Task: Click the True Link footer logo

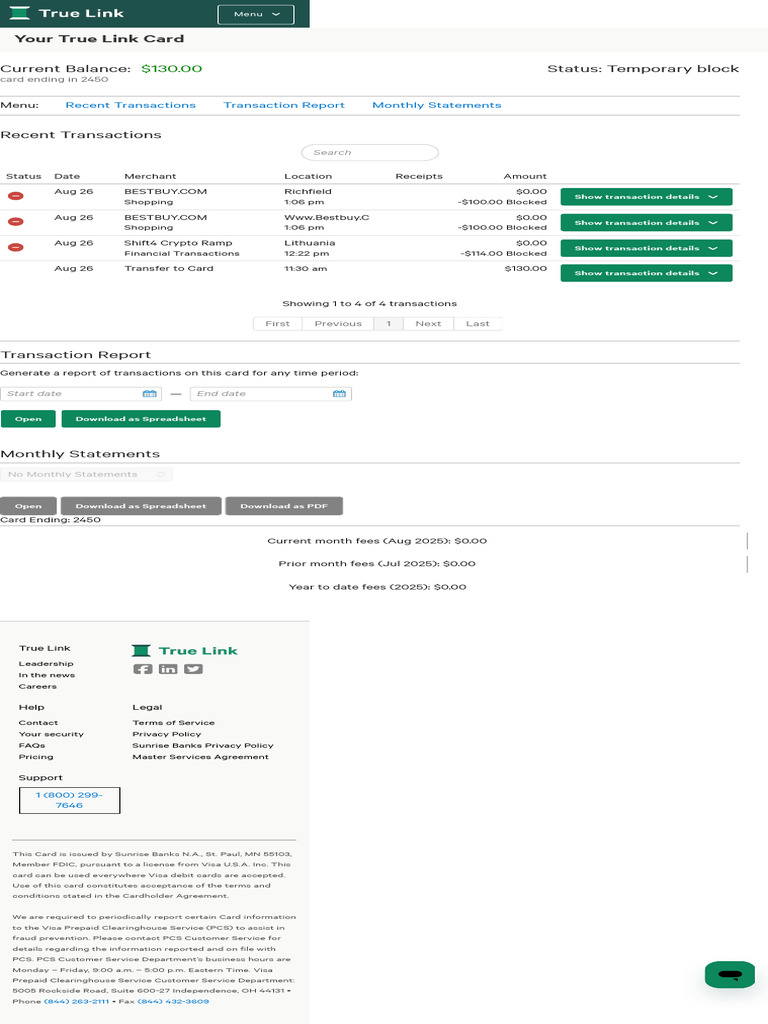Action: click(x=185, y=651)
